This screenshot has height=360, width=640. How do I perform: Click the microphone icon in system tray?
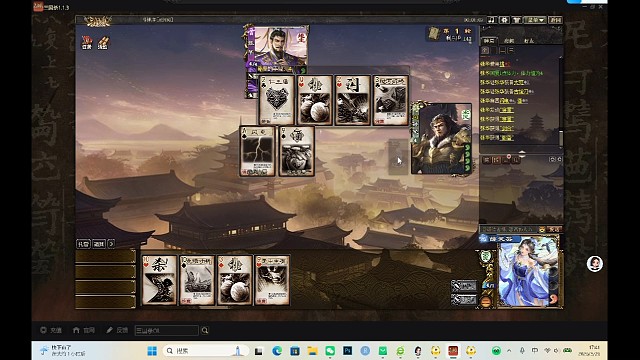(x=522, y=351)
